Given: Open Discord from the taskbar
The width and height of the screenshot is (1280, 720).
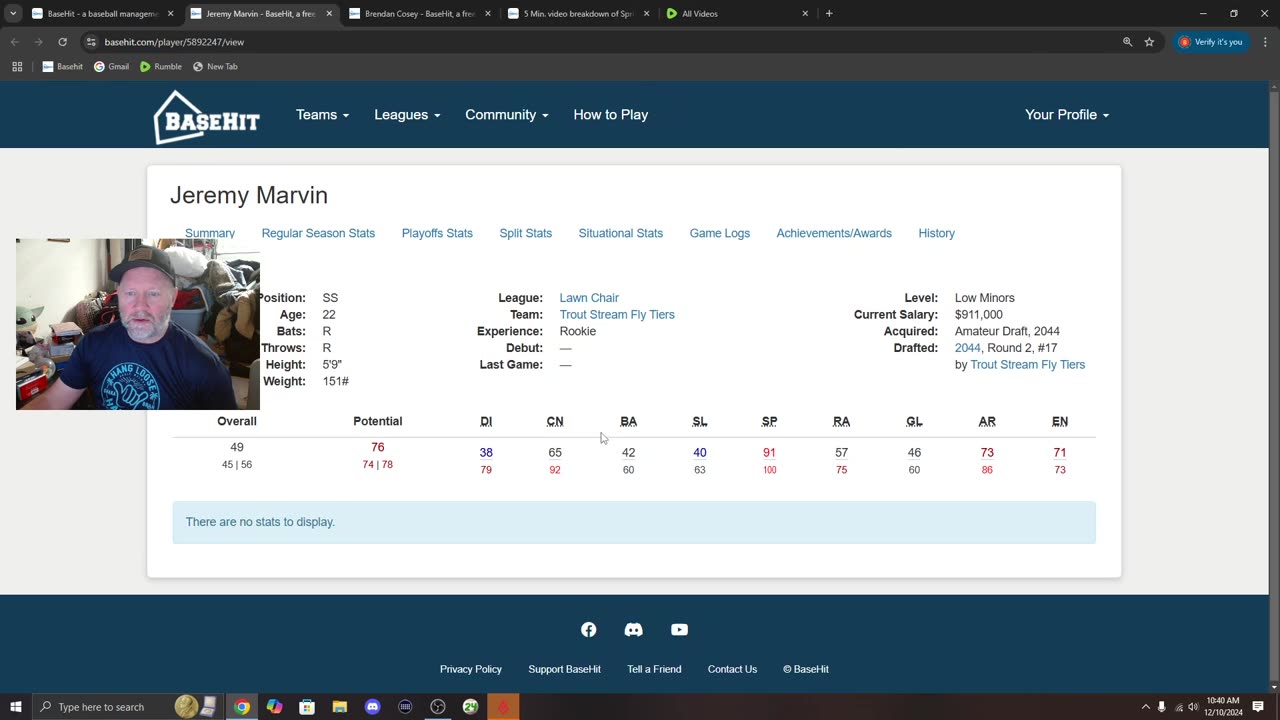Looking at the screenshot, I should pos(373,707).
